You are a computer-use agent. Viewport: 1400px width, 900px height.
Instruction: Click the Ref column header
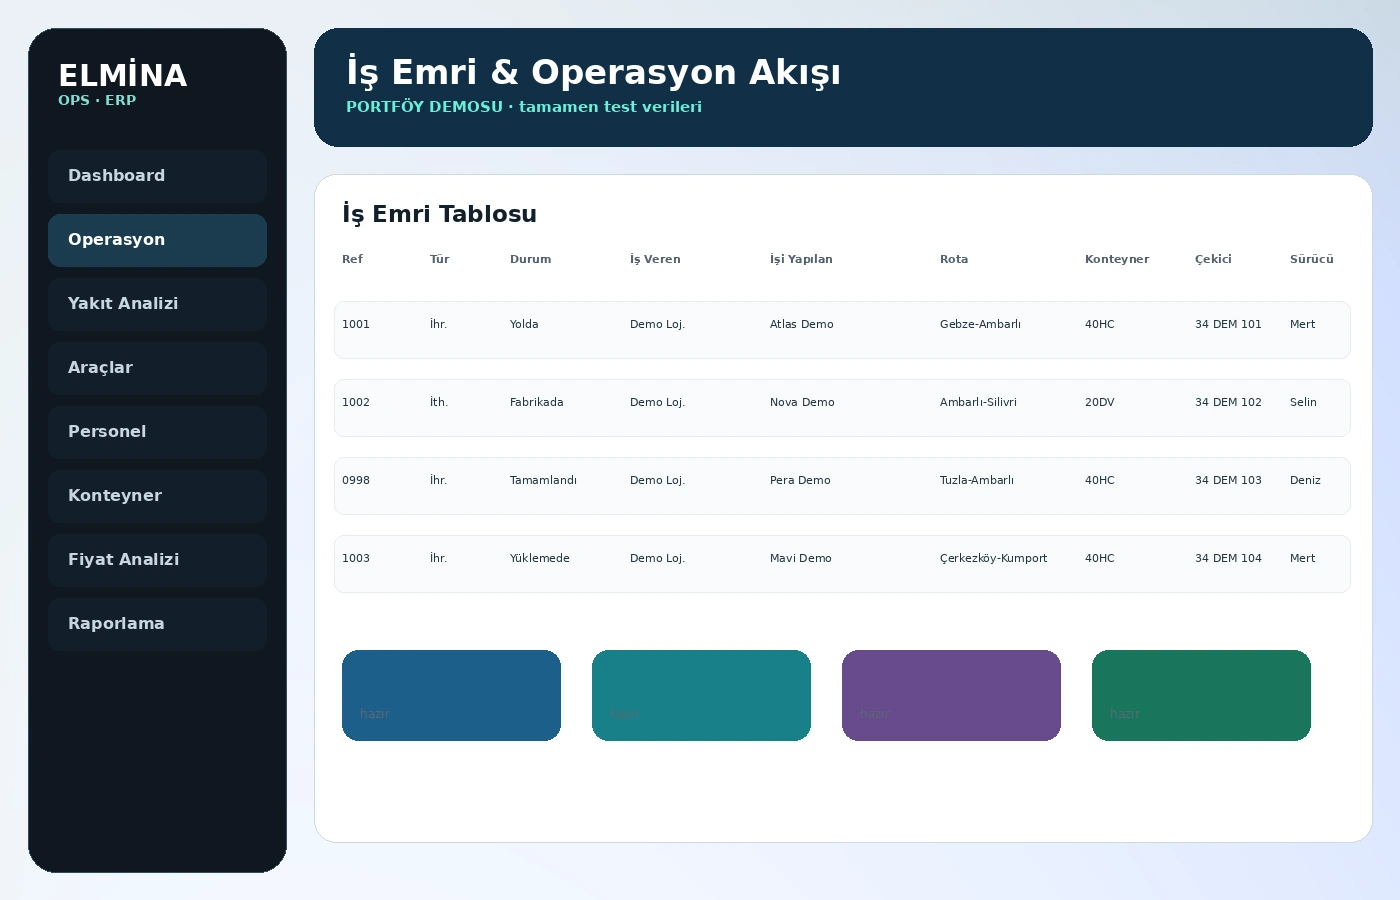(x=352, y=259)
